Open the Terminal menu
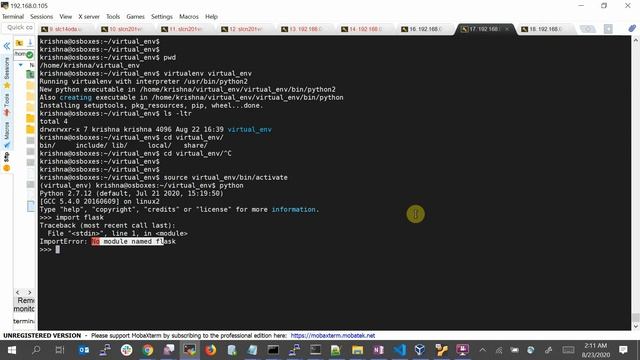Screen dimensions: 640x360 [13, 17]
